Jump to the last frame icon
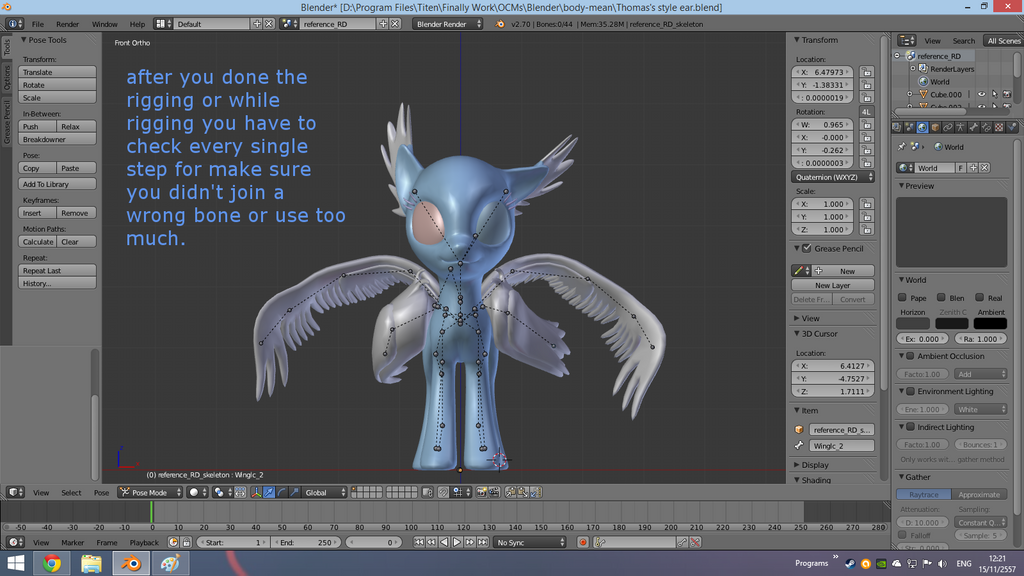This screenshot has height=576, width=1024. 483,542
